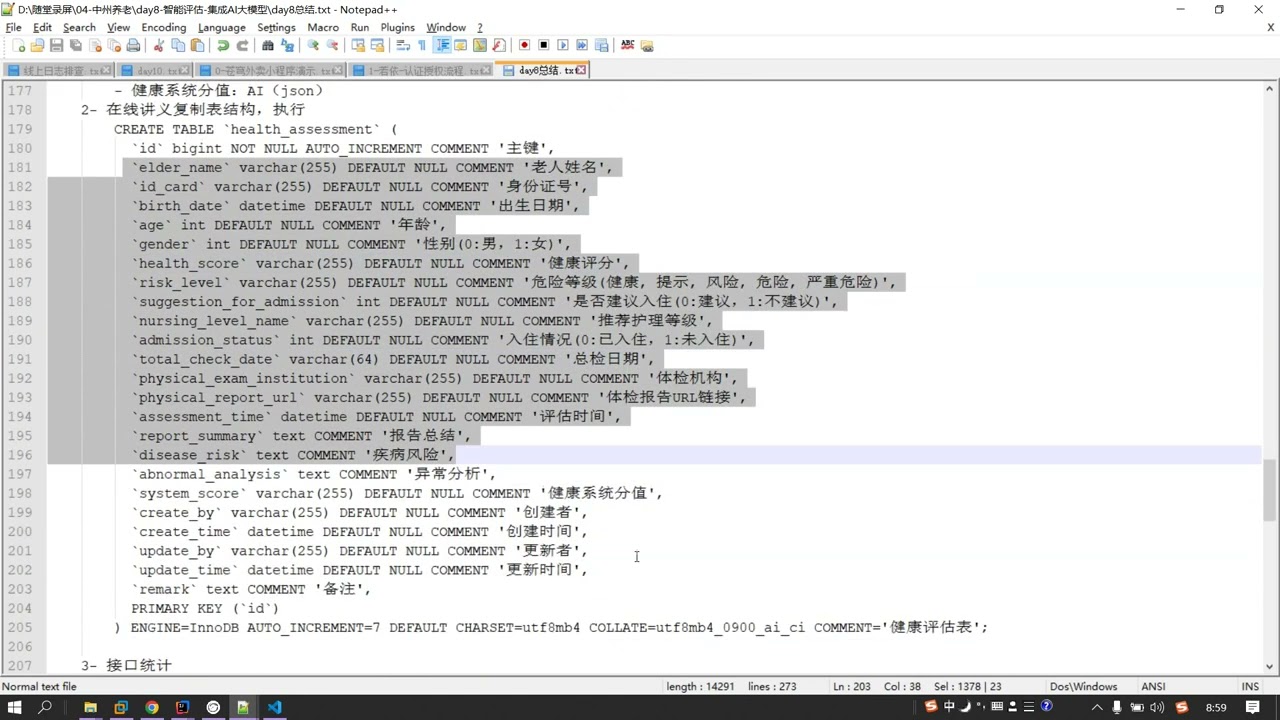The width and height of the screenshot is (1280, 720).
Task: Open the Macro menu
Action: click(x=323, y=27)
